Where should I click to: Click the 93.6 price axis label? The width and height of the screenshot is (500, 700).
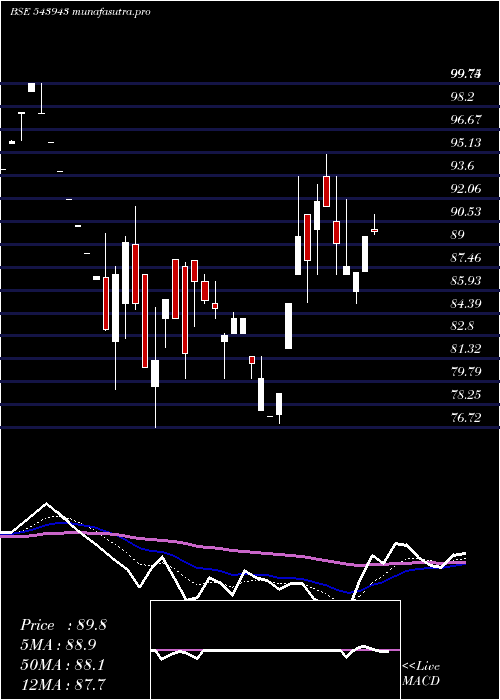462,166
